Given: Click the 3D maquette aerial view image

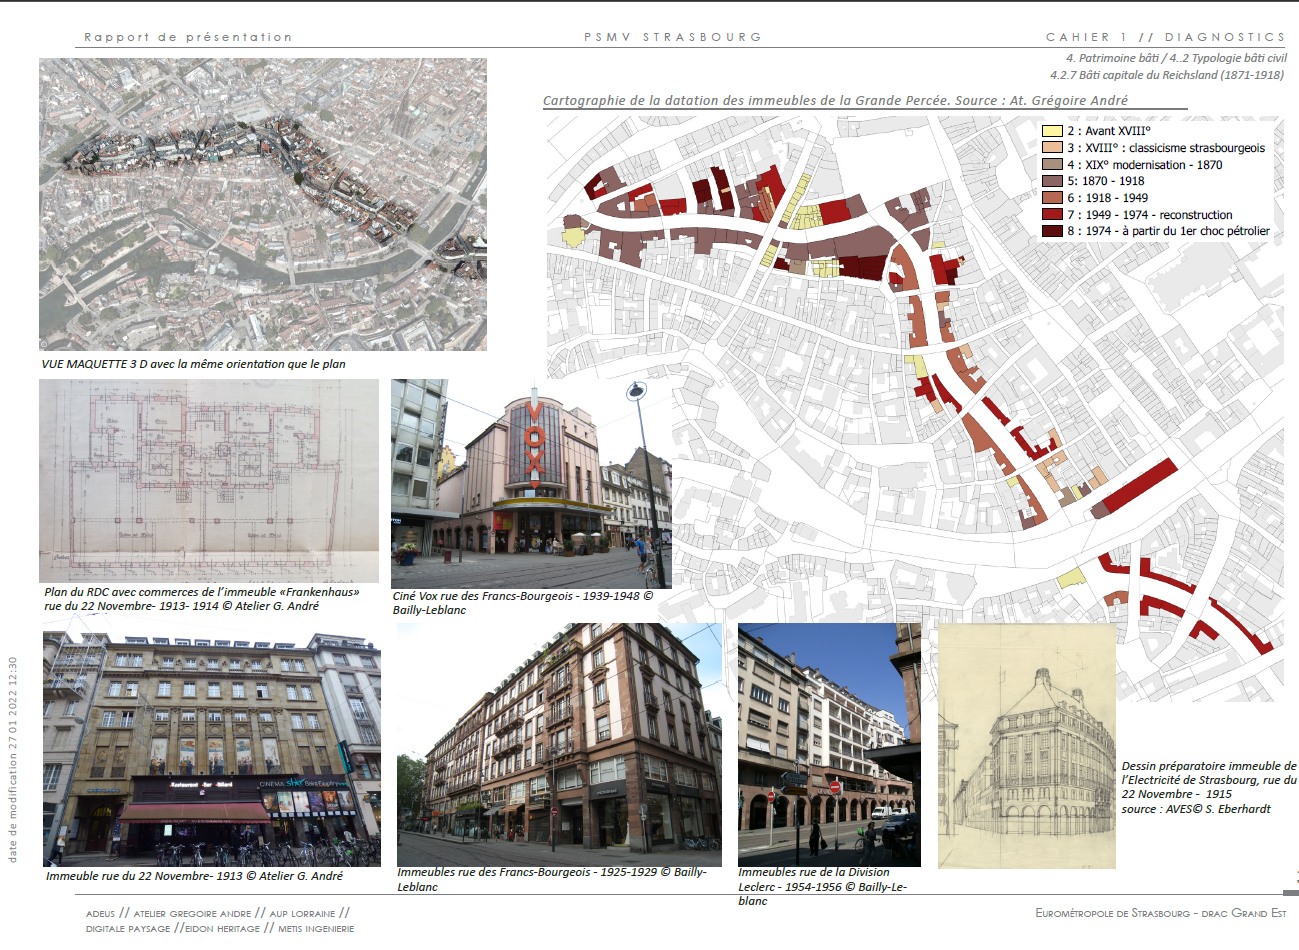Looking at the screenshot, I should [263, 204].
